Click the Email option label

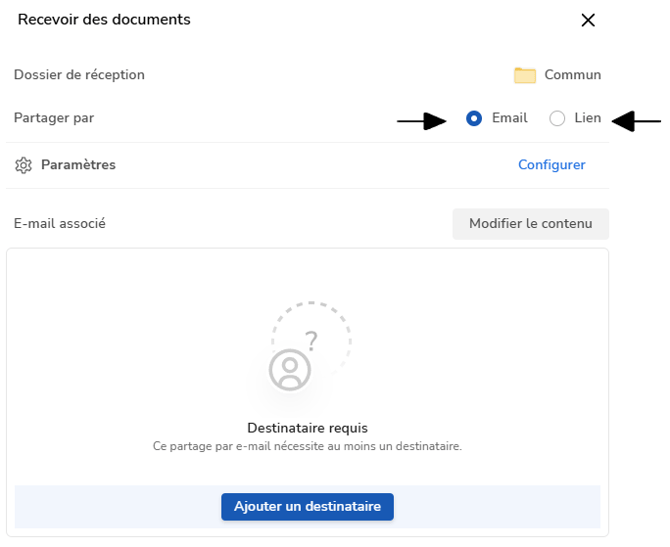point(509,118)
